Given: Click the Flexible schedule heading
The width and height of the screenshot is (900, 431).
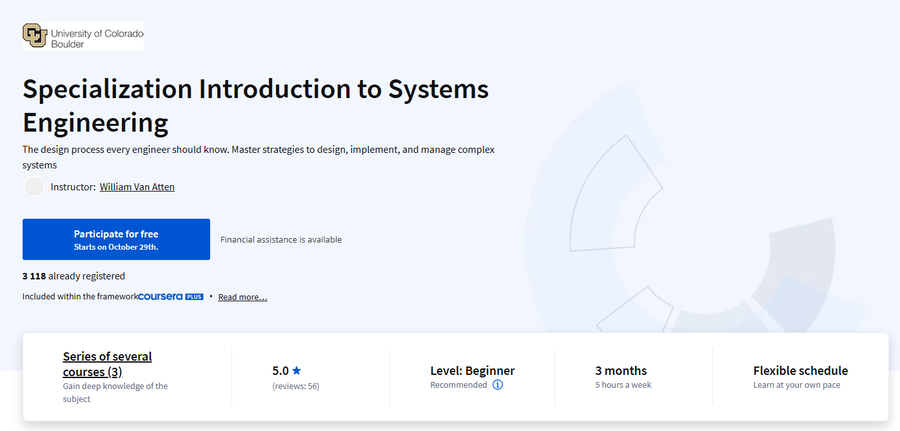Looking at the screenshot, I should [x=800, y=371].
